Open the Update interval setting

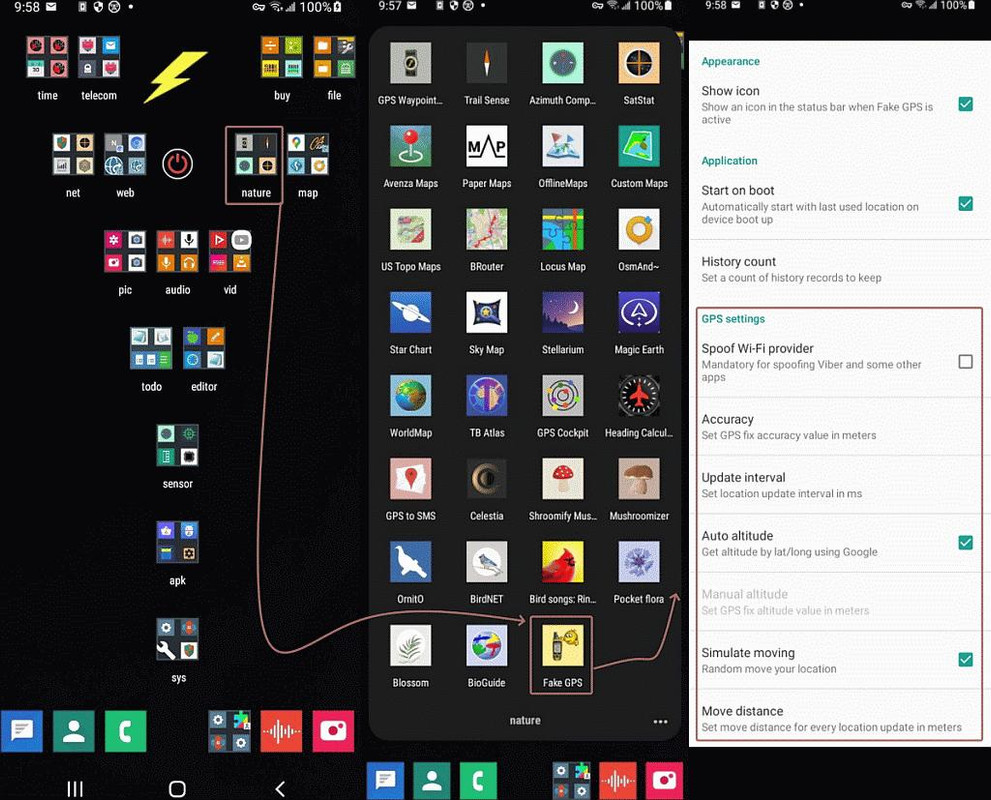click(839, 485)
